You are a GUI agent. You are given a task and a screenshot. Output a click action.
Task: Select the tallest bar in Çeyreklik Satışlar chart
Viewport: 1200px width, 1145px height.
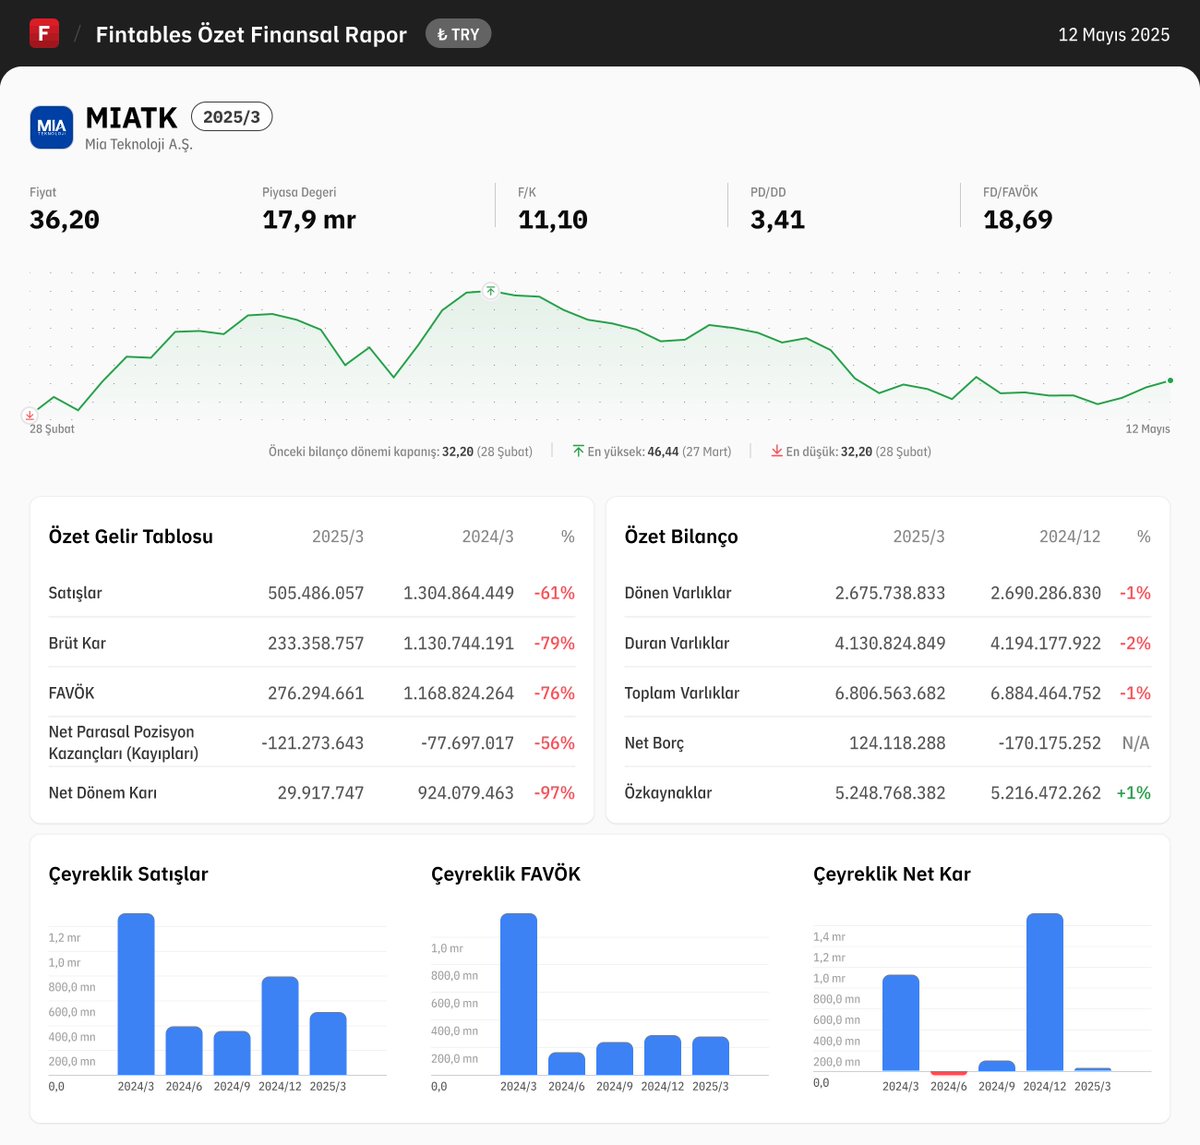[x=135, y=995]
